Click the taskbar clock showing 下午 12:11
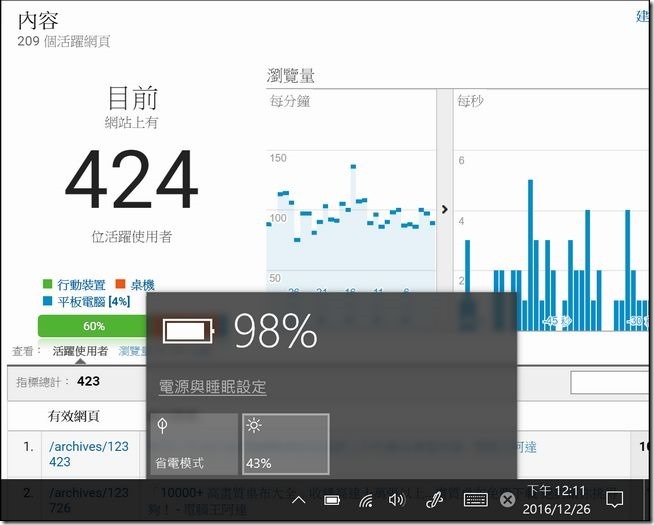Viewport: 654px width, 525px height. coord(556,500)
